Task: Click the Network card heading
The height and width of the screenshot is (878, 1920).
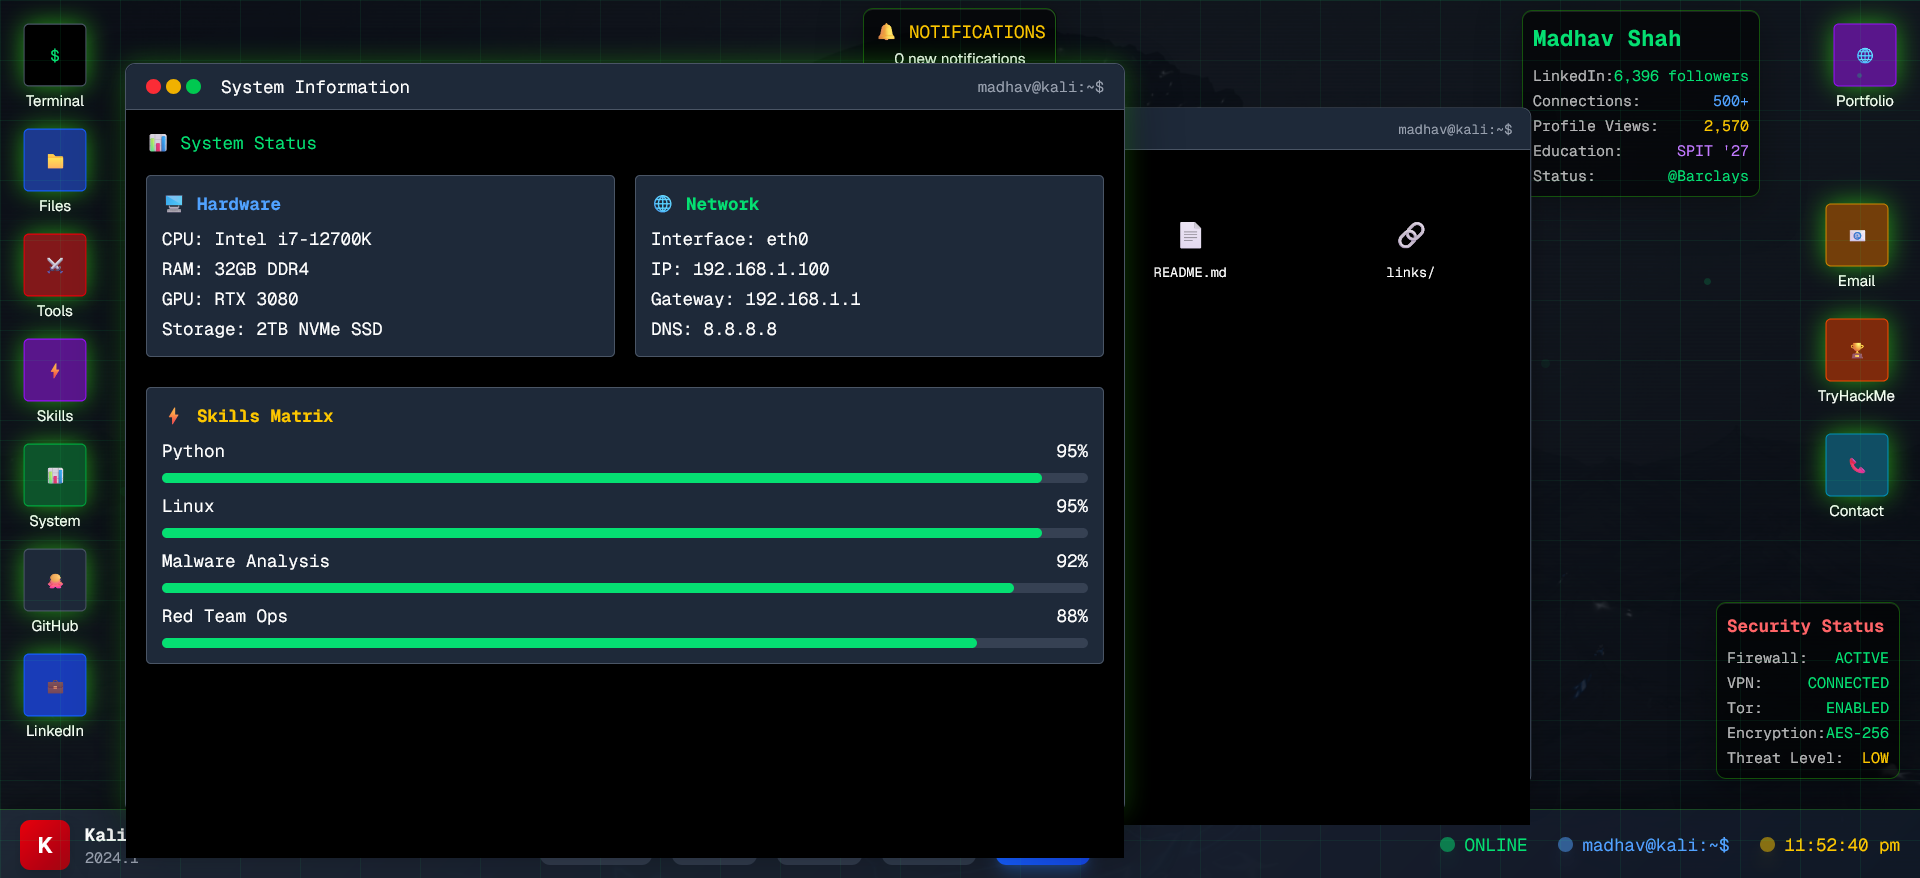Action: tap(722, 204)
